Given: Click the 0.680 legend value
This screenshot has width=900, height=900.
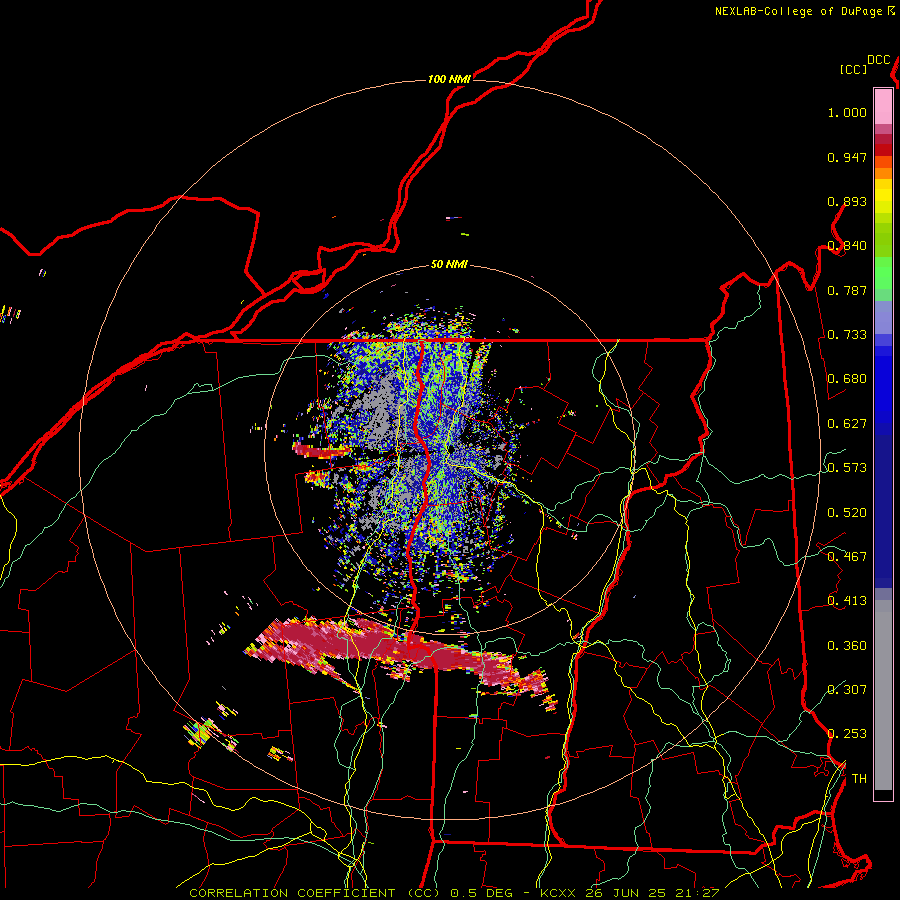Looking at the screenshot, I should 847,379.
